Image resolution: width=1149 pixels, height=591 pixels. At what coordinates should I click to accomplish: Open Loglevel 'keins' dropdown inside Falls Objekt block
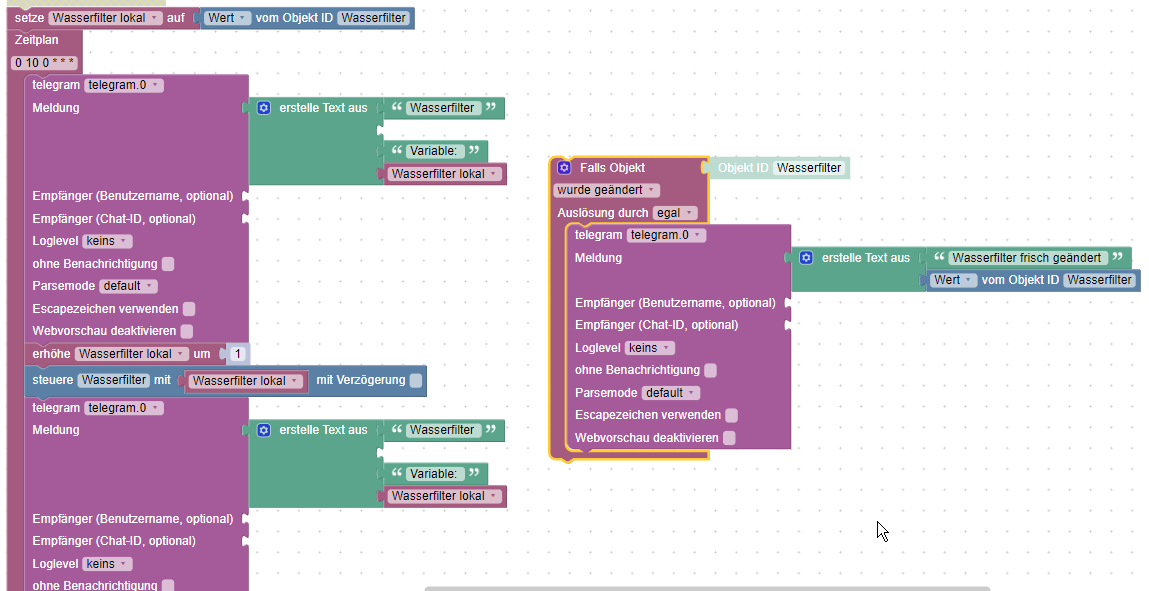click(x=649, y=348)
